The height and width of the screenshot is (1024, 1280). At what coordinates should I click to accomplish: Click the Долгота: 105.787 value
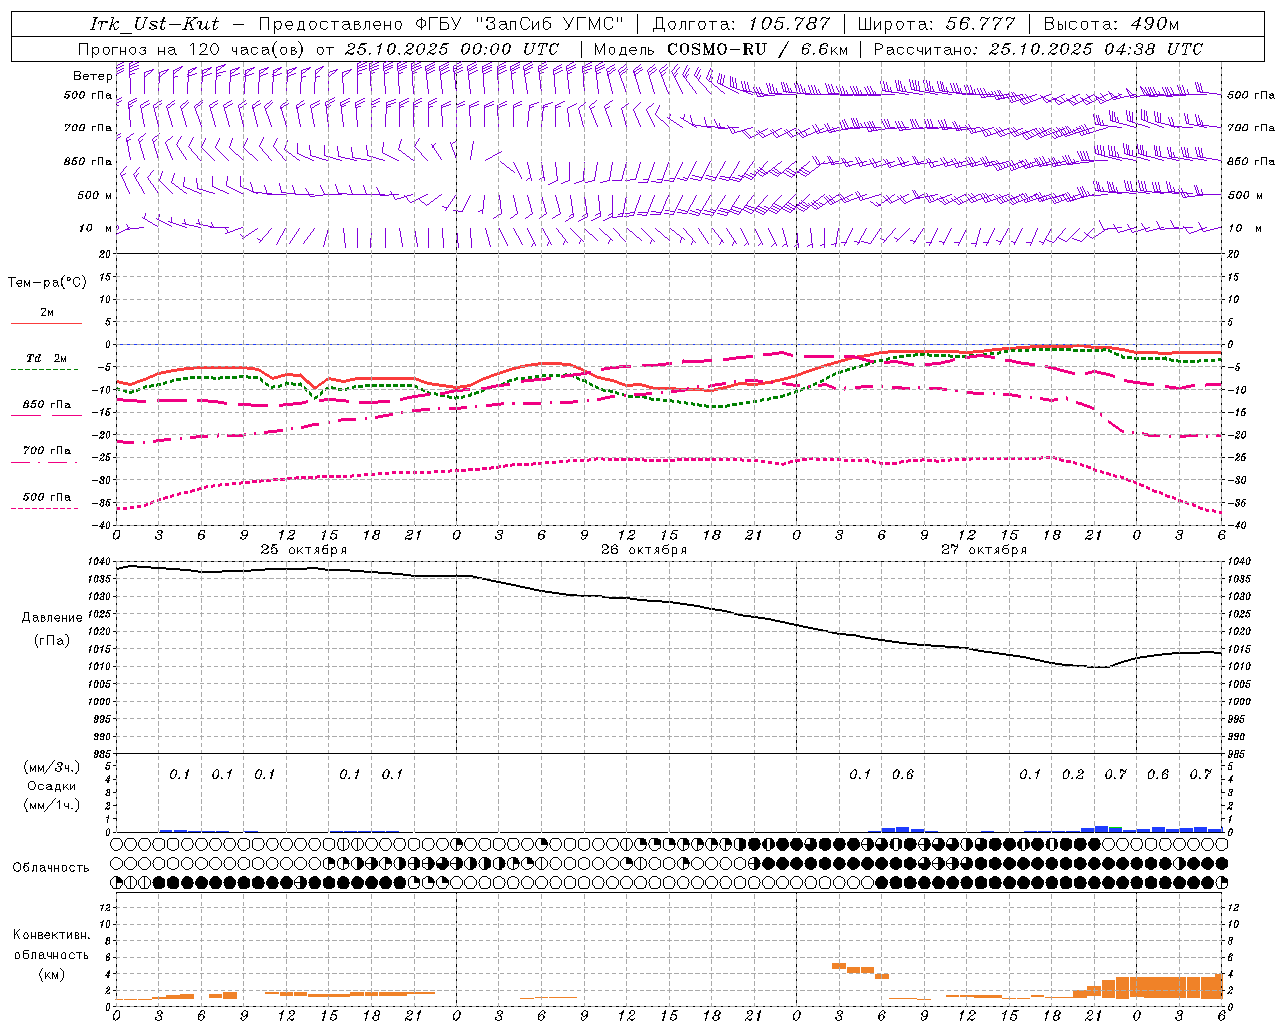(741, 24)
